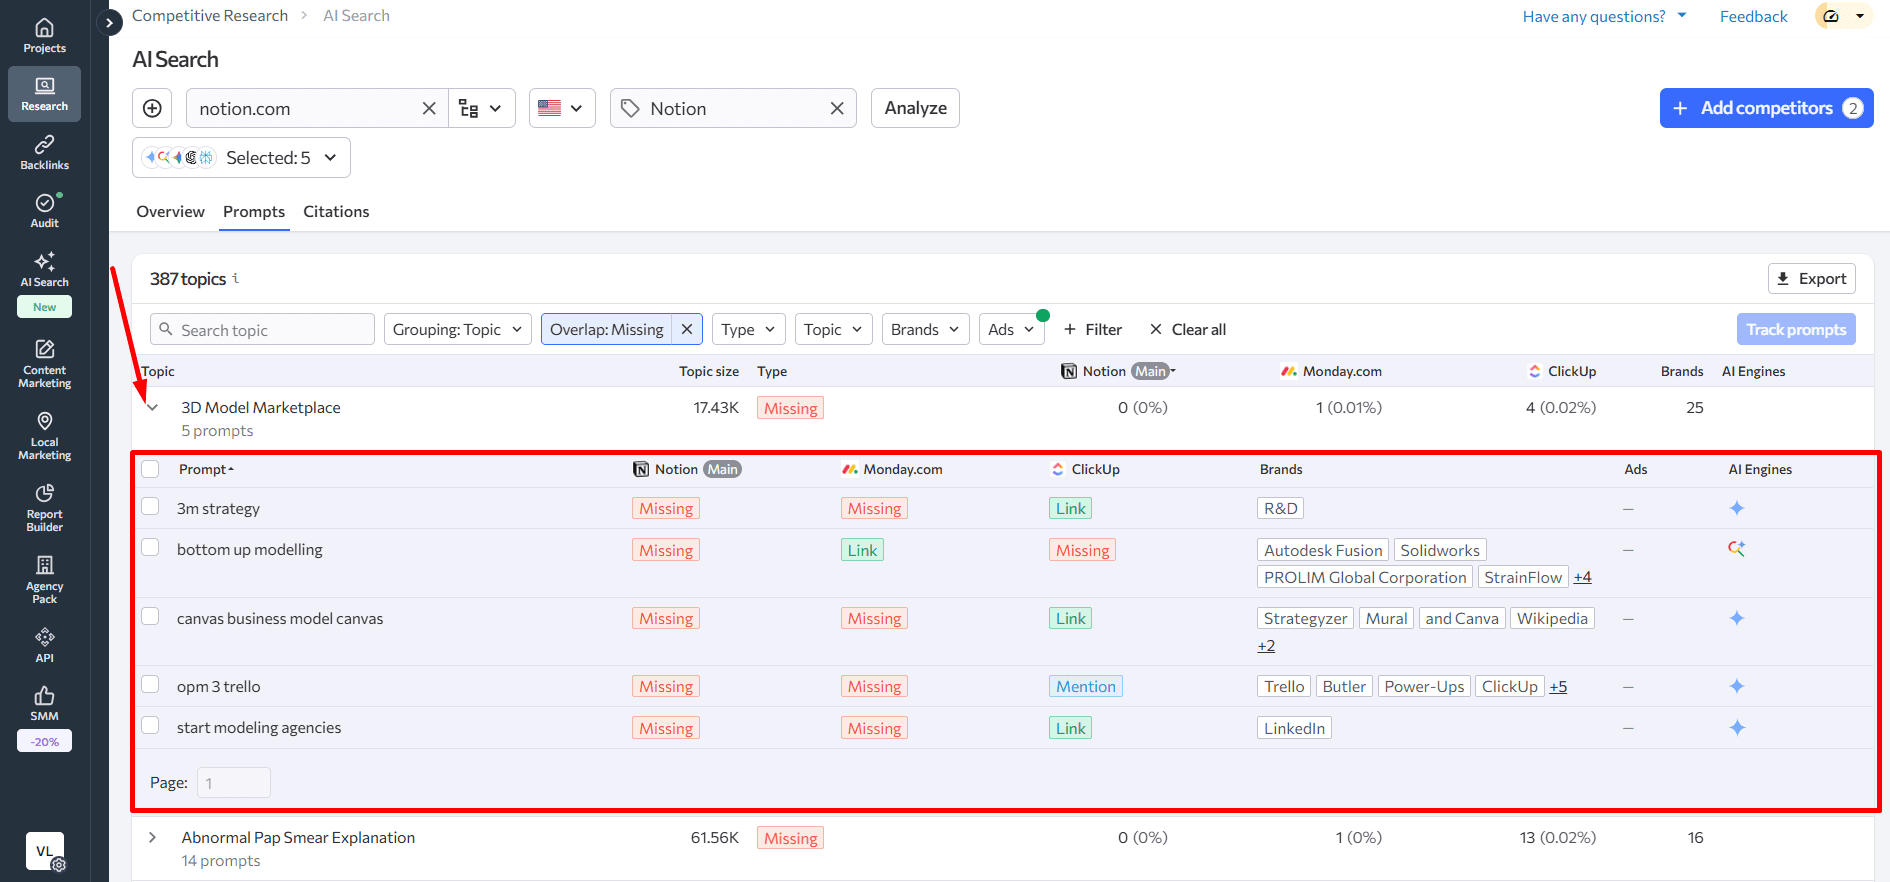The image size is (1890, 882).
Task: Click AI engine icon for opm 3 trello
Action: [x=1736, y=686]
